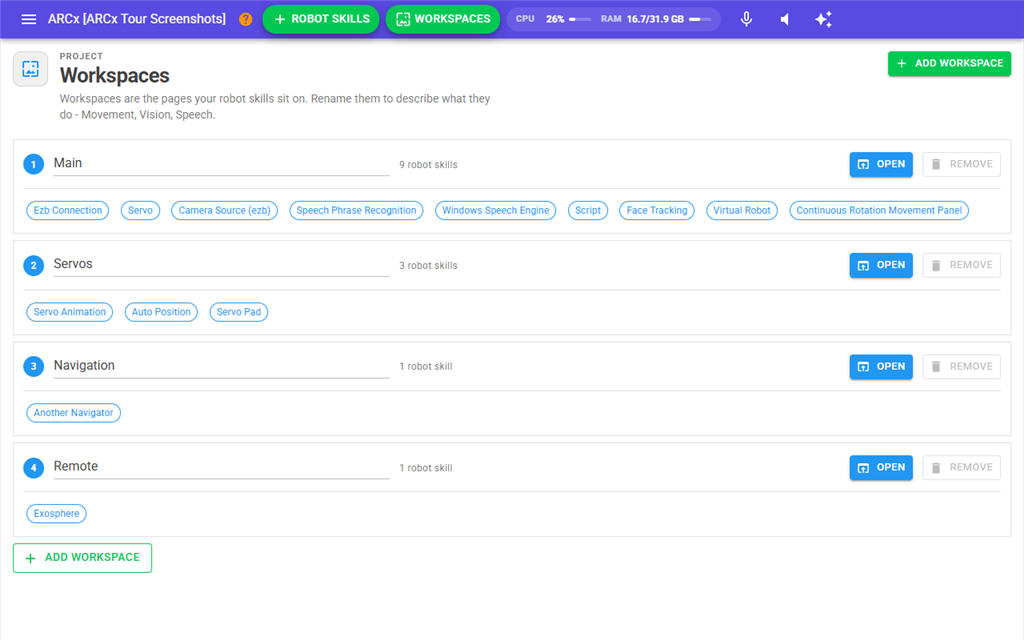Viewport: 1024px width, 640px height.
Task: Select the Exosphere skill chip
Action: pyautogui.click(x=57, y=514)
